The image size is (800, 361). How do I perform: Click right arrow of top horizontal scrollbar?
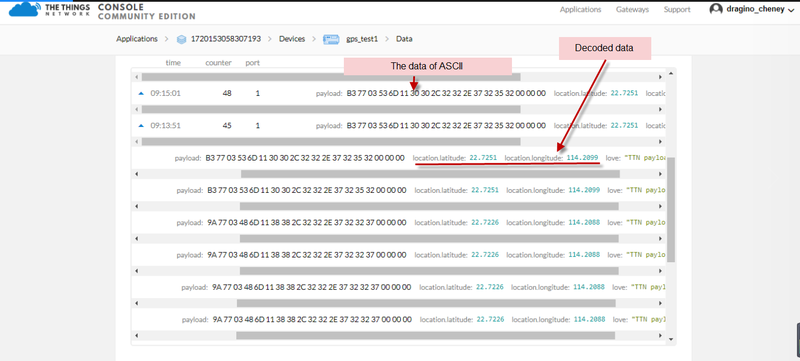pos(661,77)
